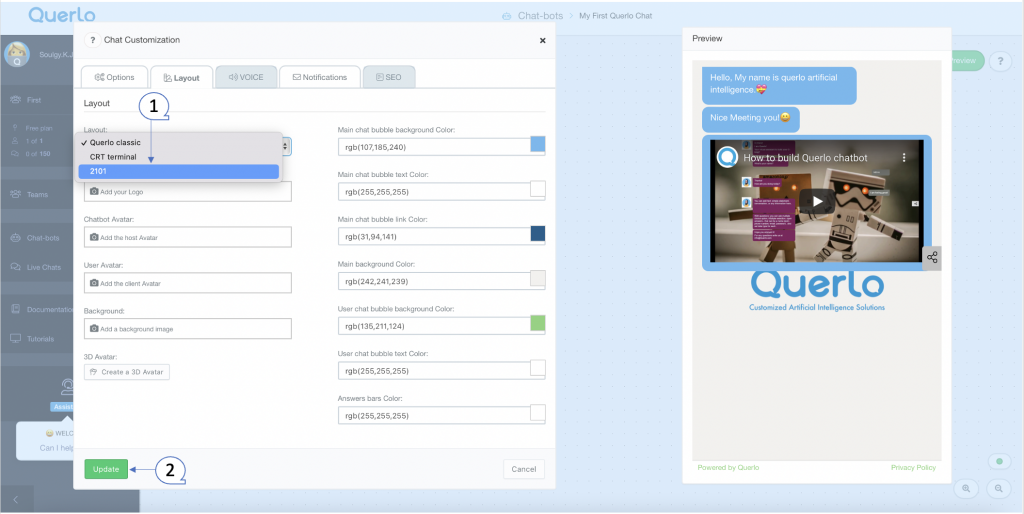Edit Answers bars Color value field
The image size is (1024, 514).
tap(434, 415)
